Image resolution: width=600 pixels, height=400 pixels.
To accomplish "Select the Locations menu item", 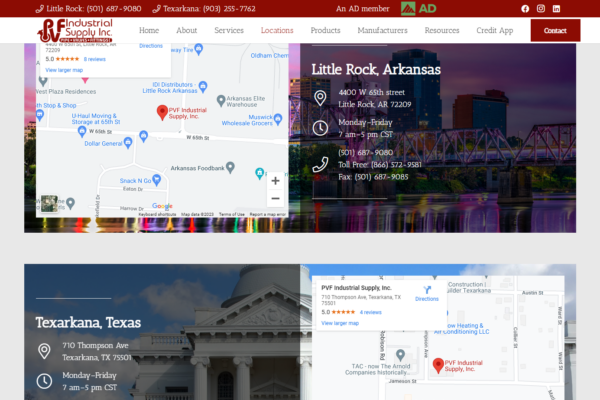I will pos(277,30).
